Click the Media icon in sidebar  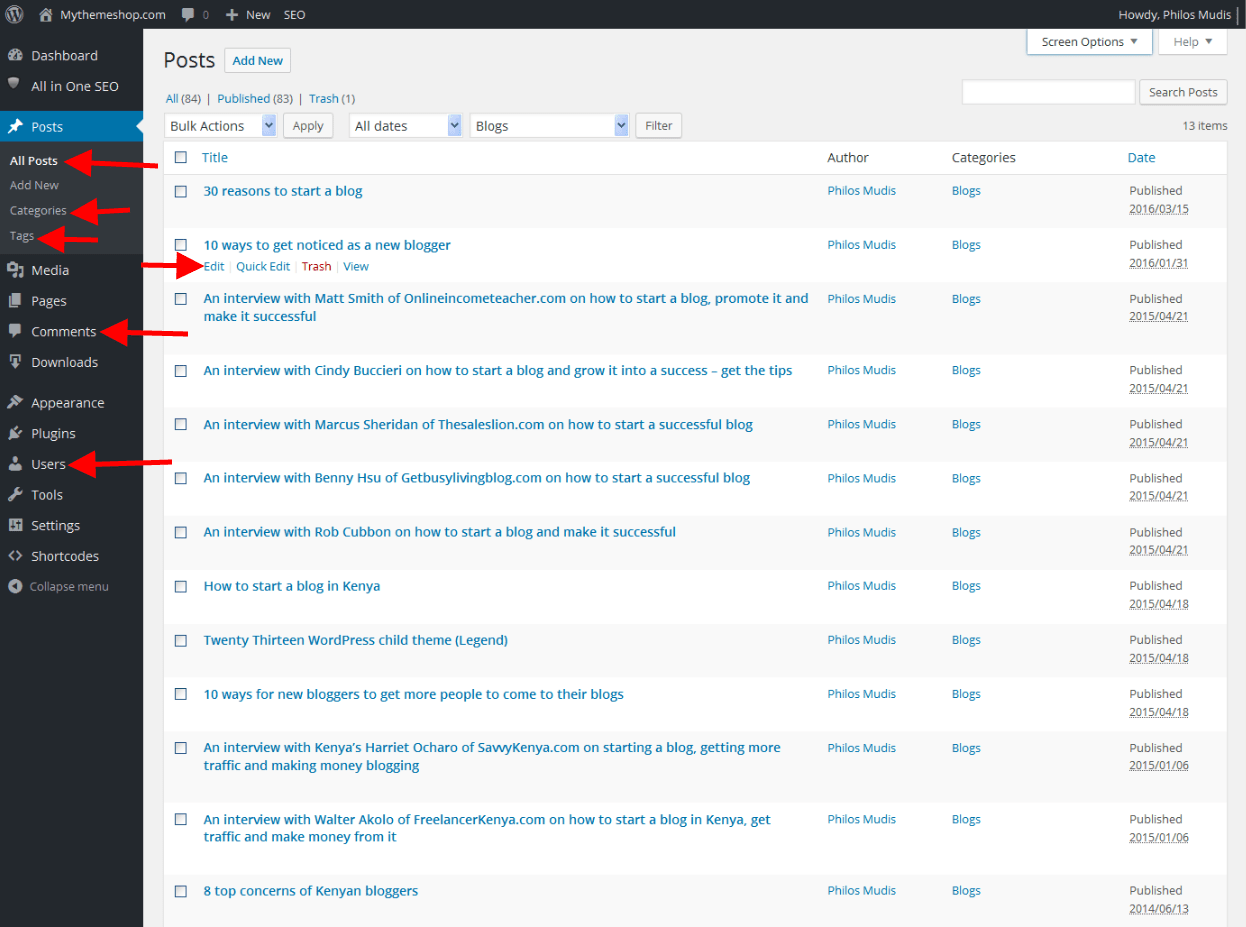pyautogui.click(x=15, y=270)
